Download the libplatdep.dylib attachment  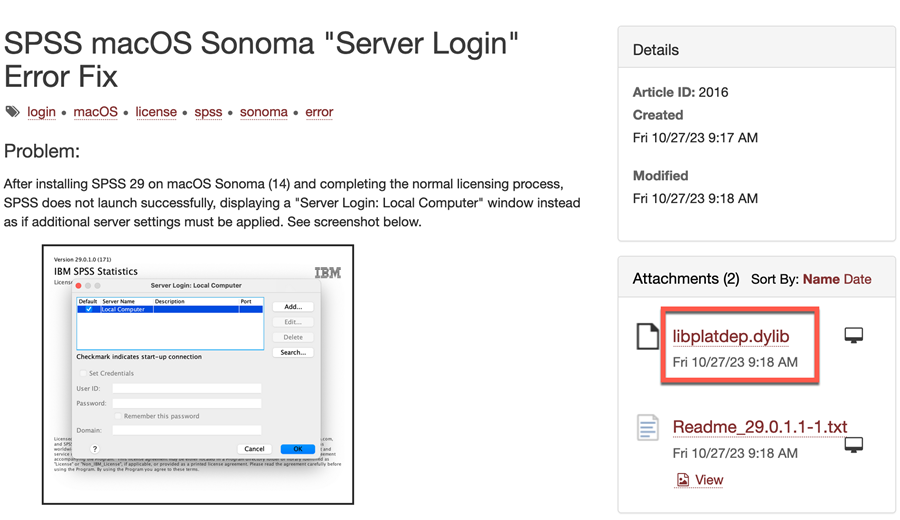click(731, 336)
